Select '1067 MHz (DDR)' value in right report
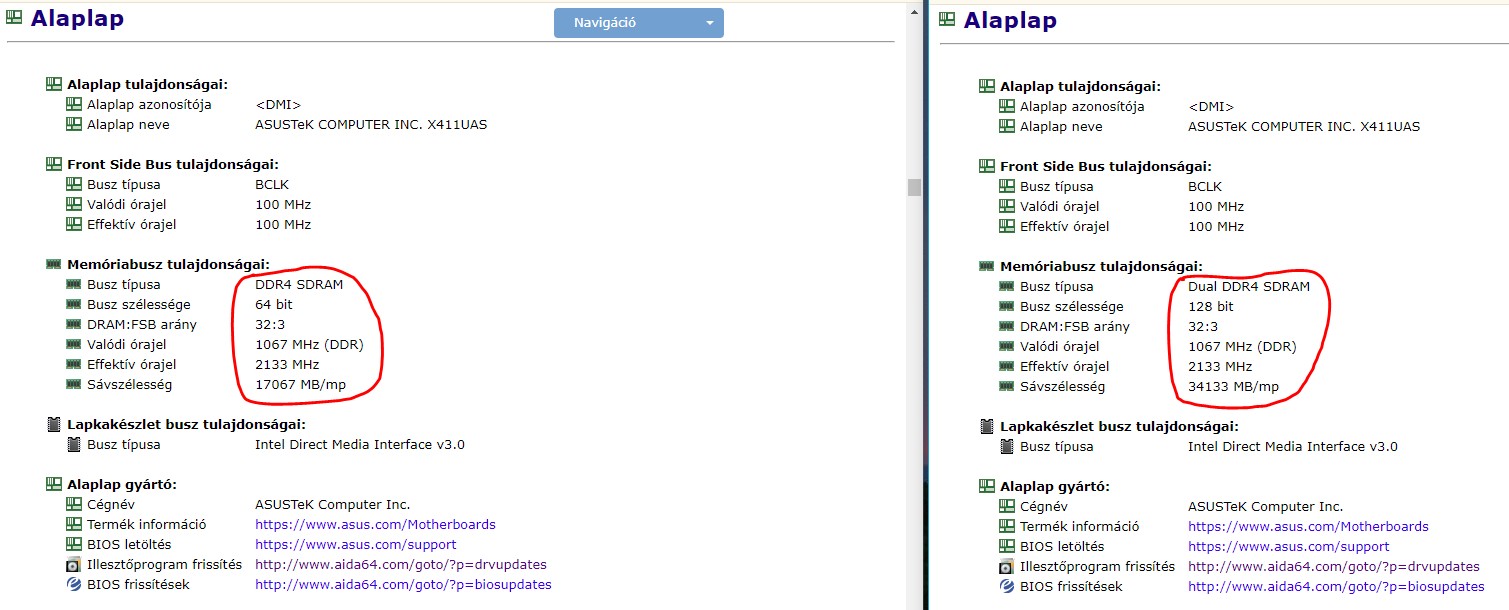This screenshot has width=1509, height=610. pyautogui.click(x=1242, y=346)
